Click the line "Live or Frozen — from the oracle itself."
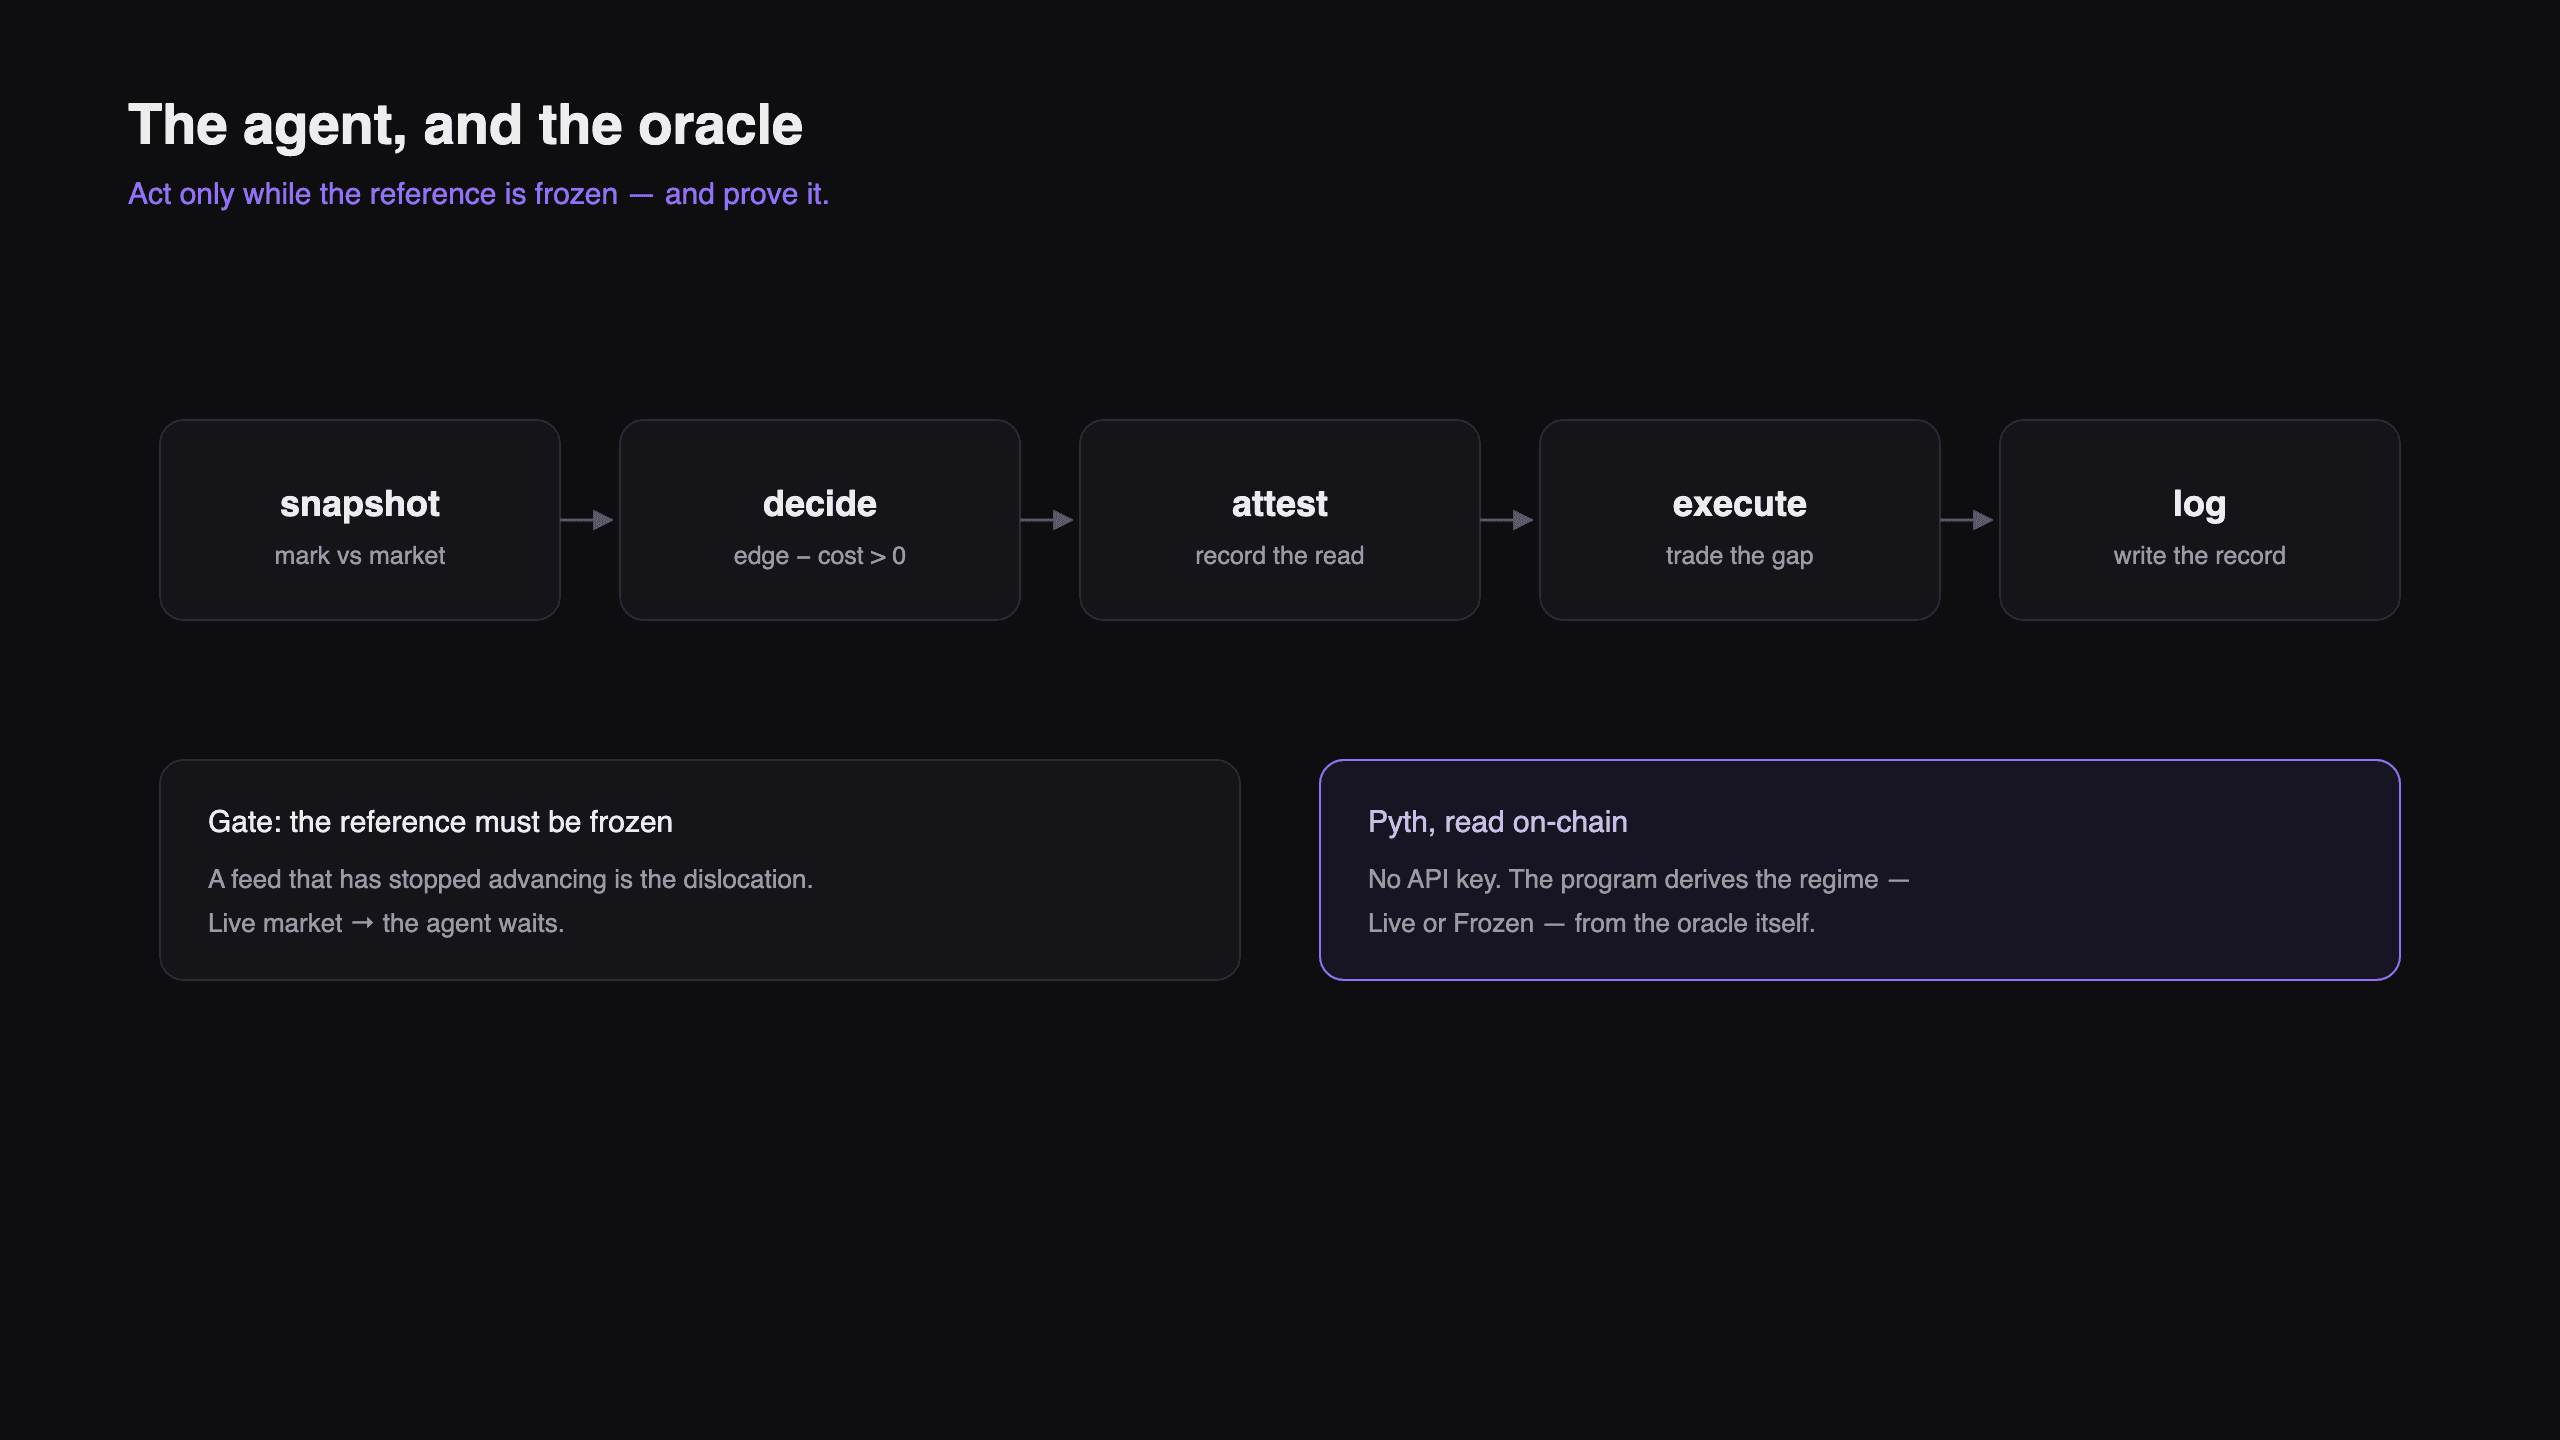 (x=1591, y=923)
